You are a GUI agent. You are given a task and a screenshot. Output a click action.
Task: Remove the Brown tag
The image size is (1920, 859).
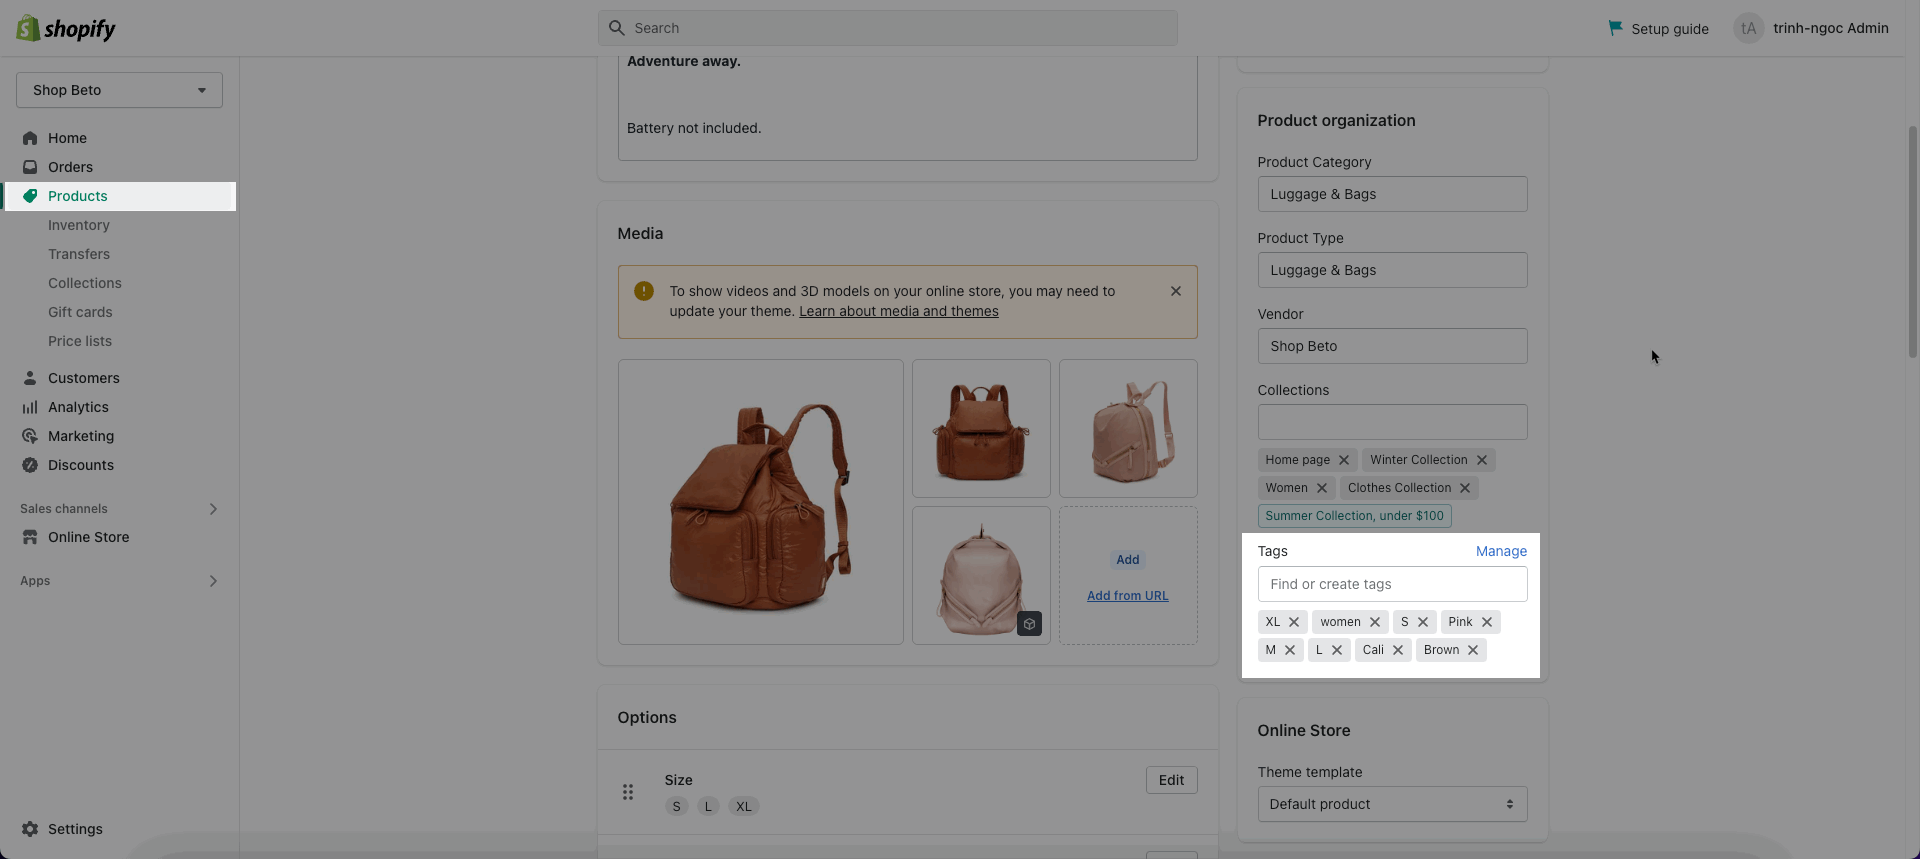coord(1473,650)
